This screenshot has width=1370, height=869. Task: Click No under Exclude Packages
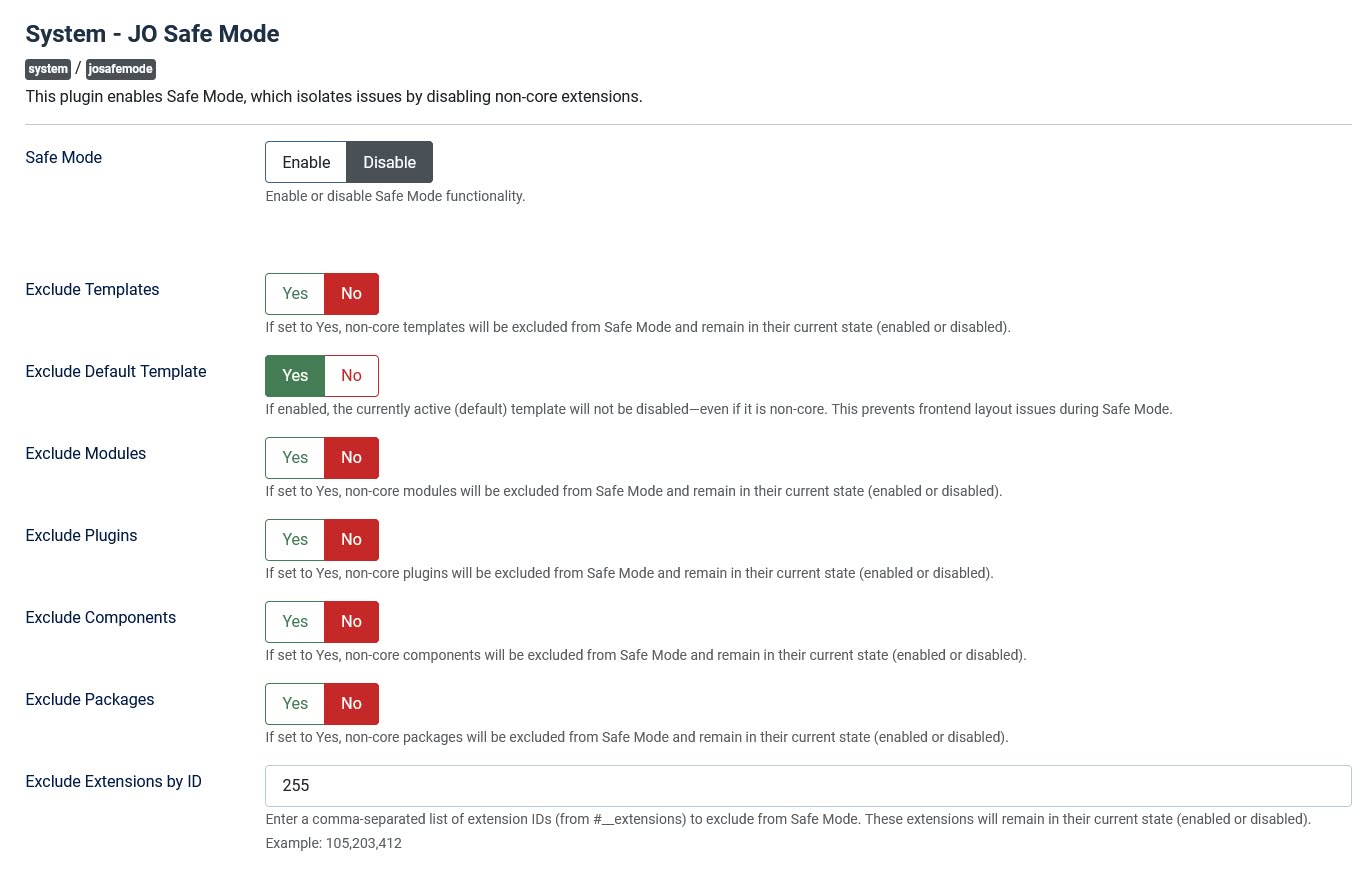351,704
